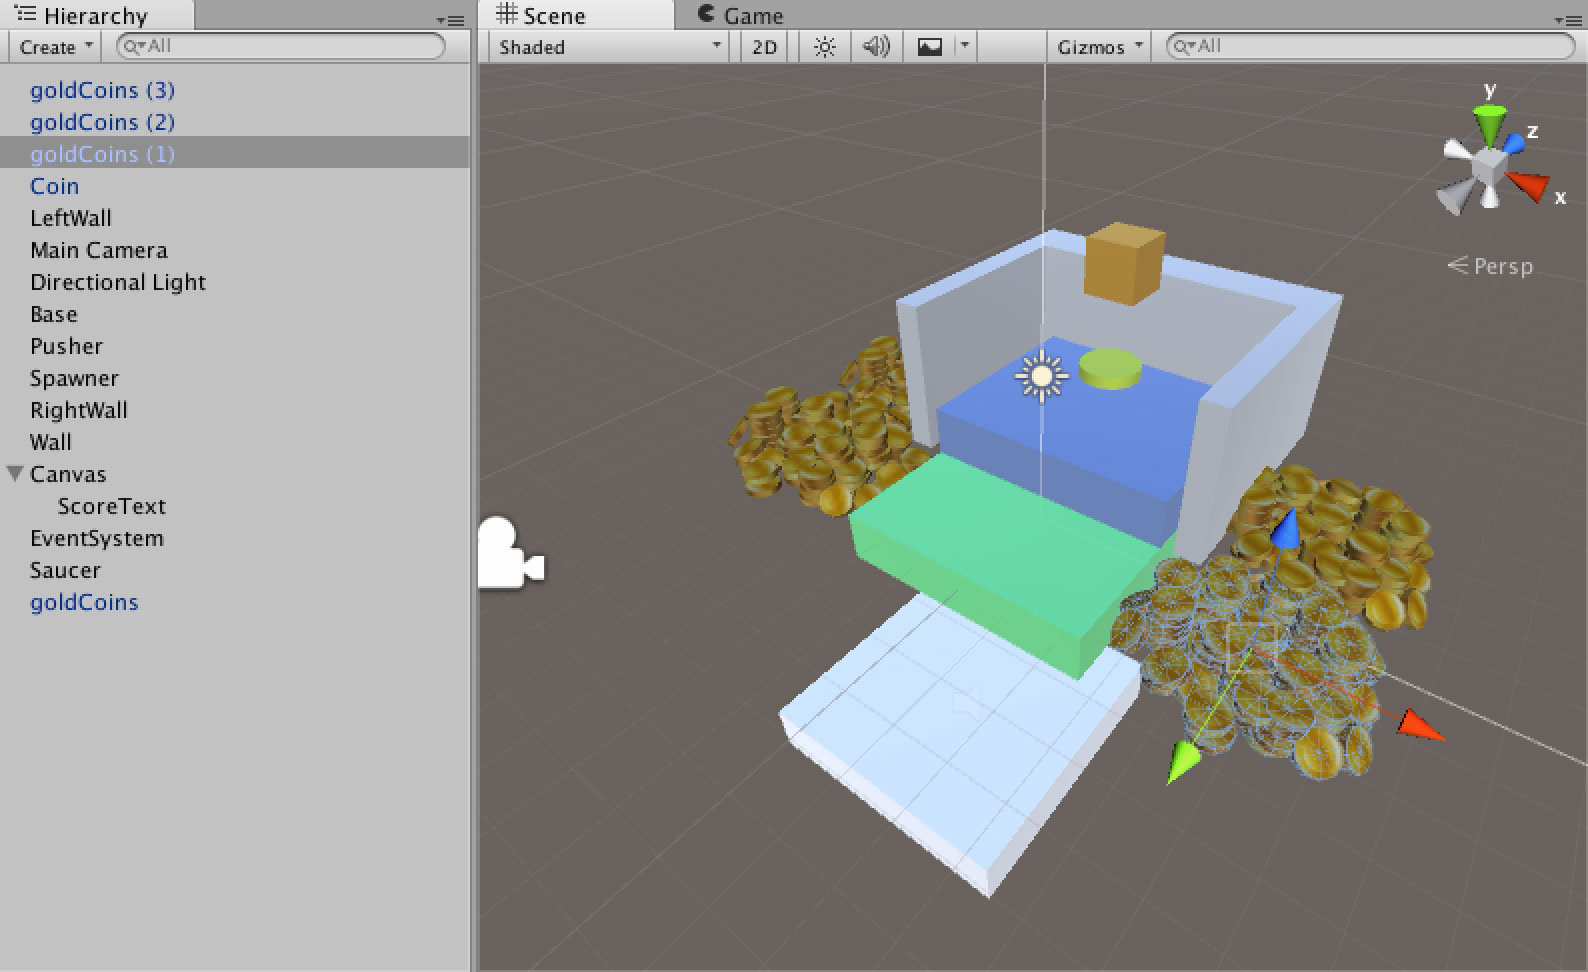This screenshot has height=972, width=1588.
Task: Click the green Y move handle arrow
Action: click(x=1183, y=762)
